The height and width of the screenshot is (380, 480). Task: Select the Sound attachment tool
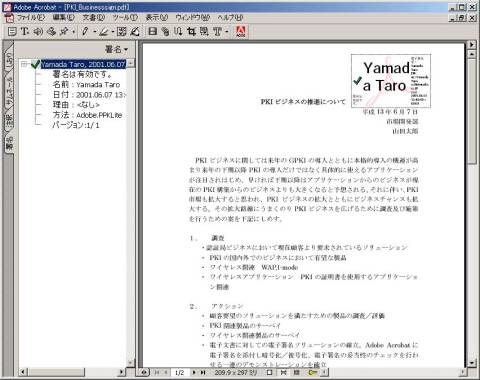pyautogui.click(x=38, y=32)
